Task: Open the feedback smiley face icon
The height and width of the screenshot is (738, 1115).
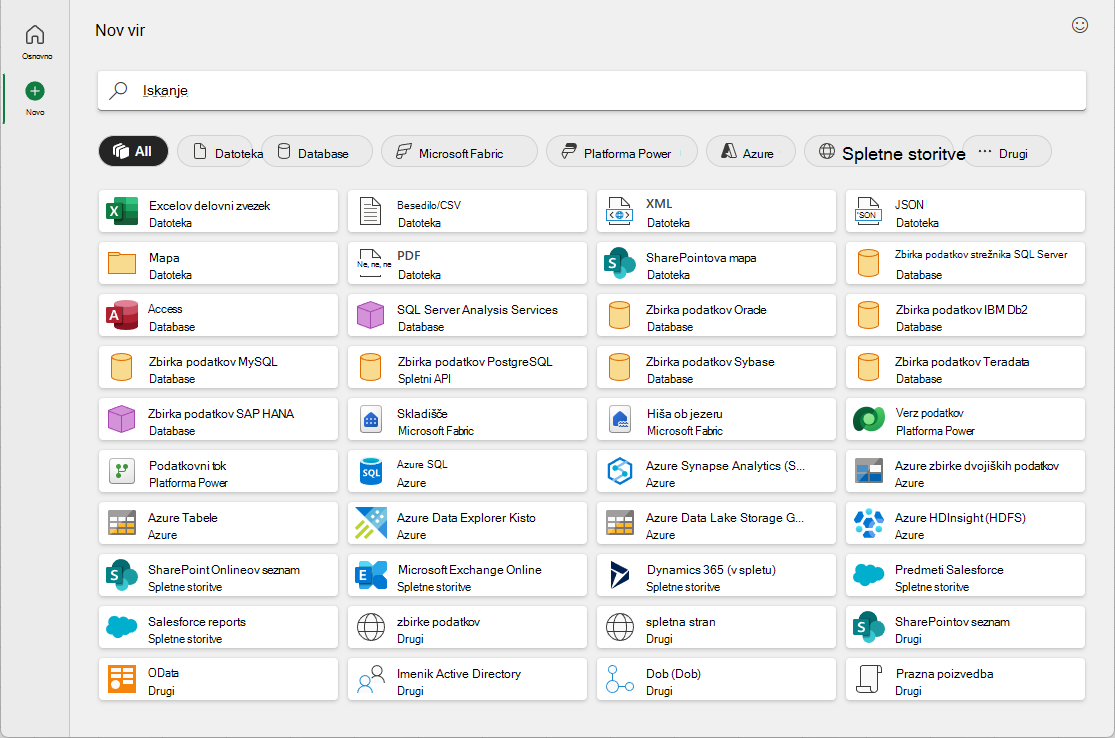Action: pyautogui.click(x=1079, y=25)
